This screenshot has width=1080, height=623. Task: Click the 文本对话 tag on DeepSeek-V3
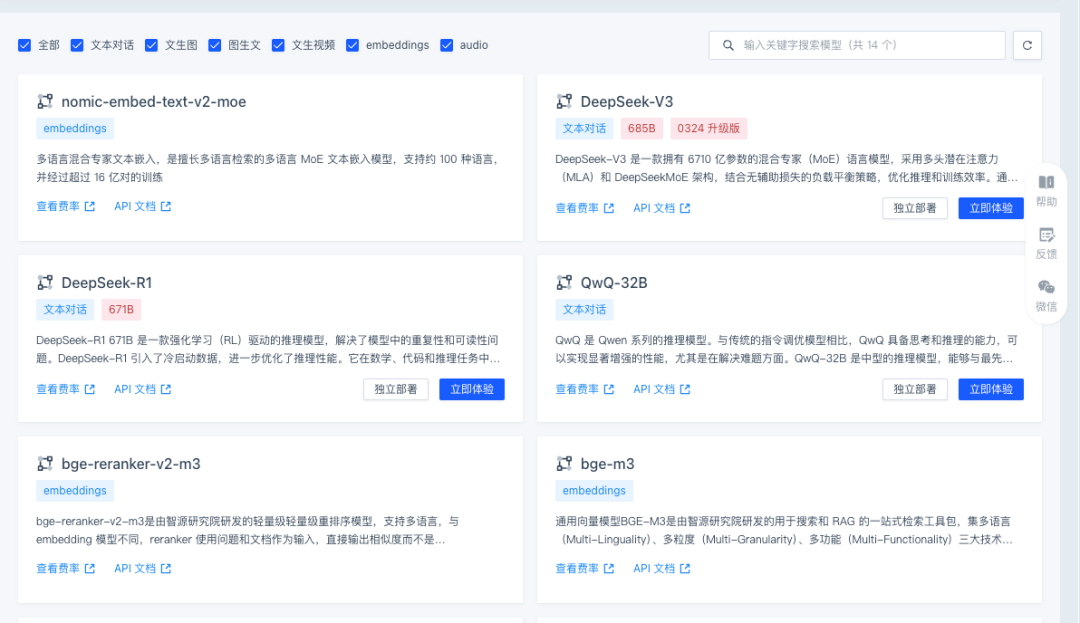tap(584, 129)
